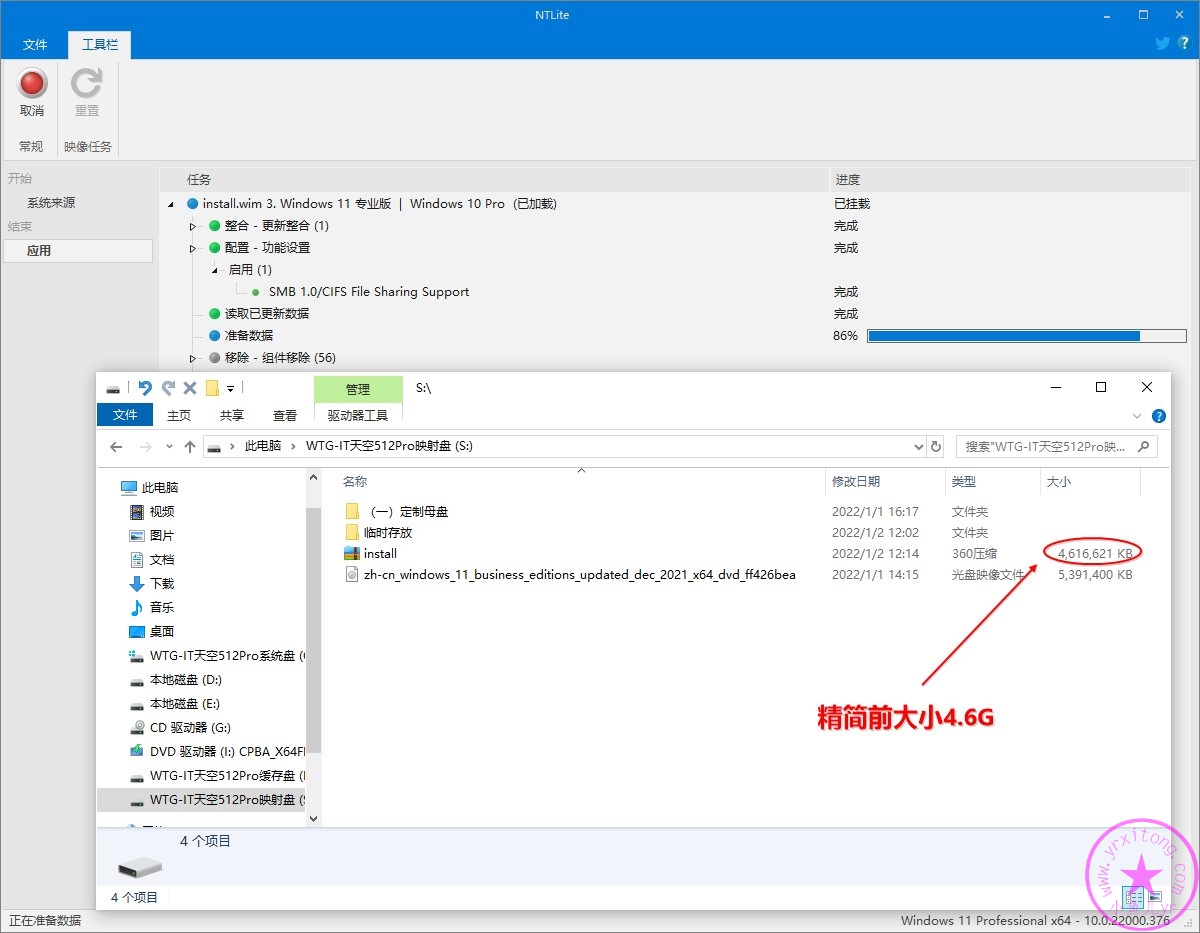Image resolution: width=1200 pixels, height=933 pixels.
Task: Go back with the Explorer back arrow
Action: click(117, 447)
